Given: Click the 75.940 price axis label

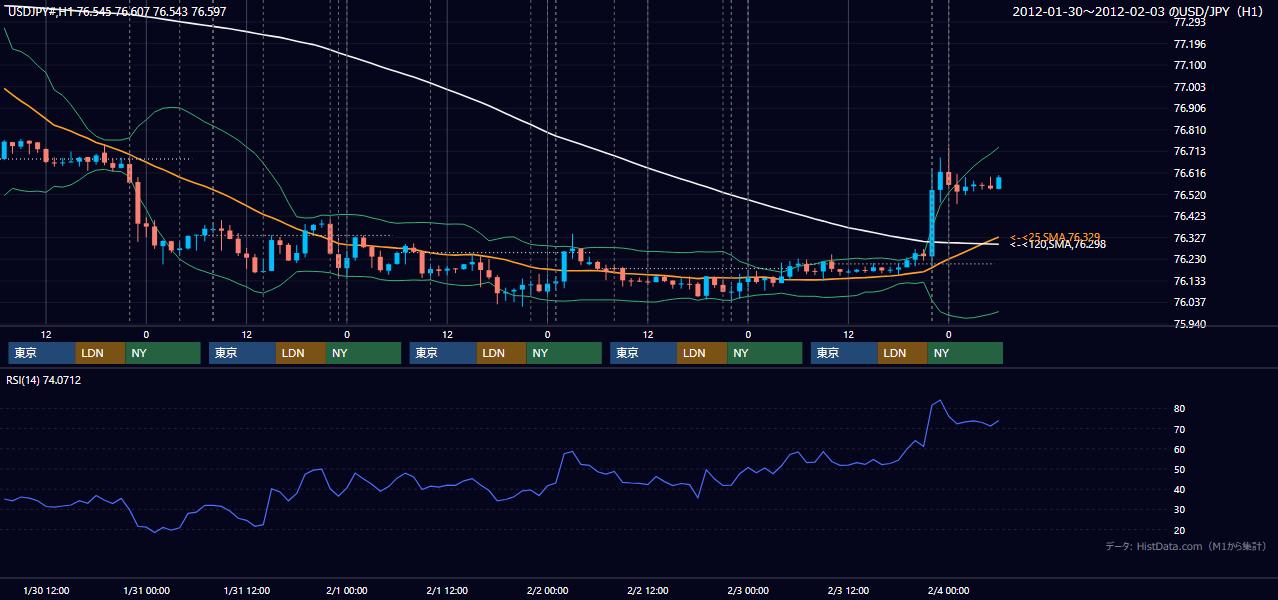Looking at the screenshot, I should (1189, 324).
